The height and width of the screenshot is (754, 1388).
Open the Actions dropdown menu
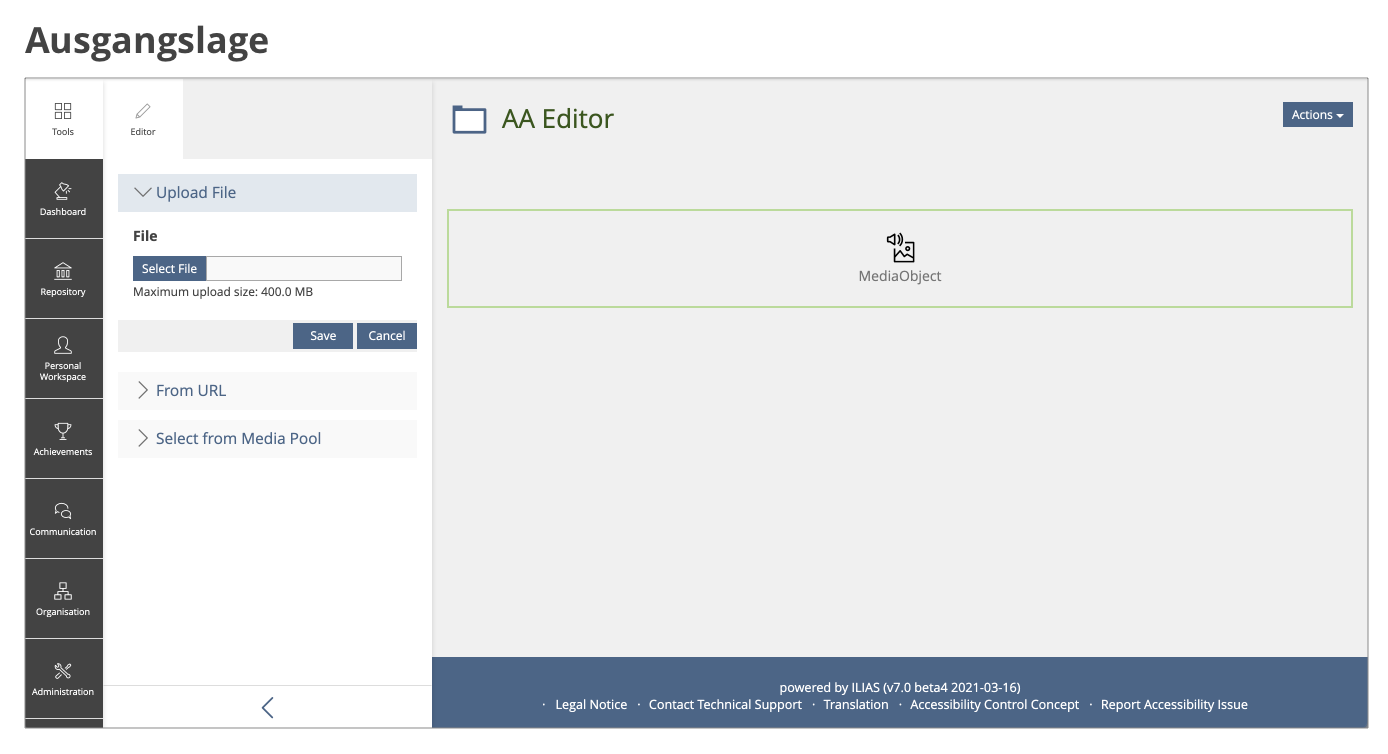click(x=1317, y=115)
